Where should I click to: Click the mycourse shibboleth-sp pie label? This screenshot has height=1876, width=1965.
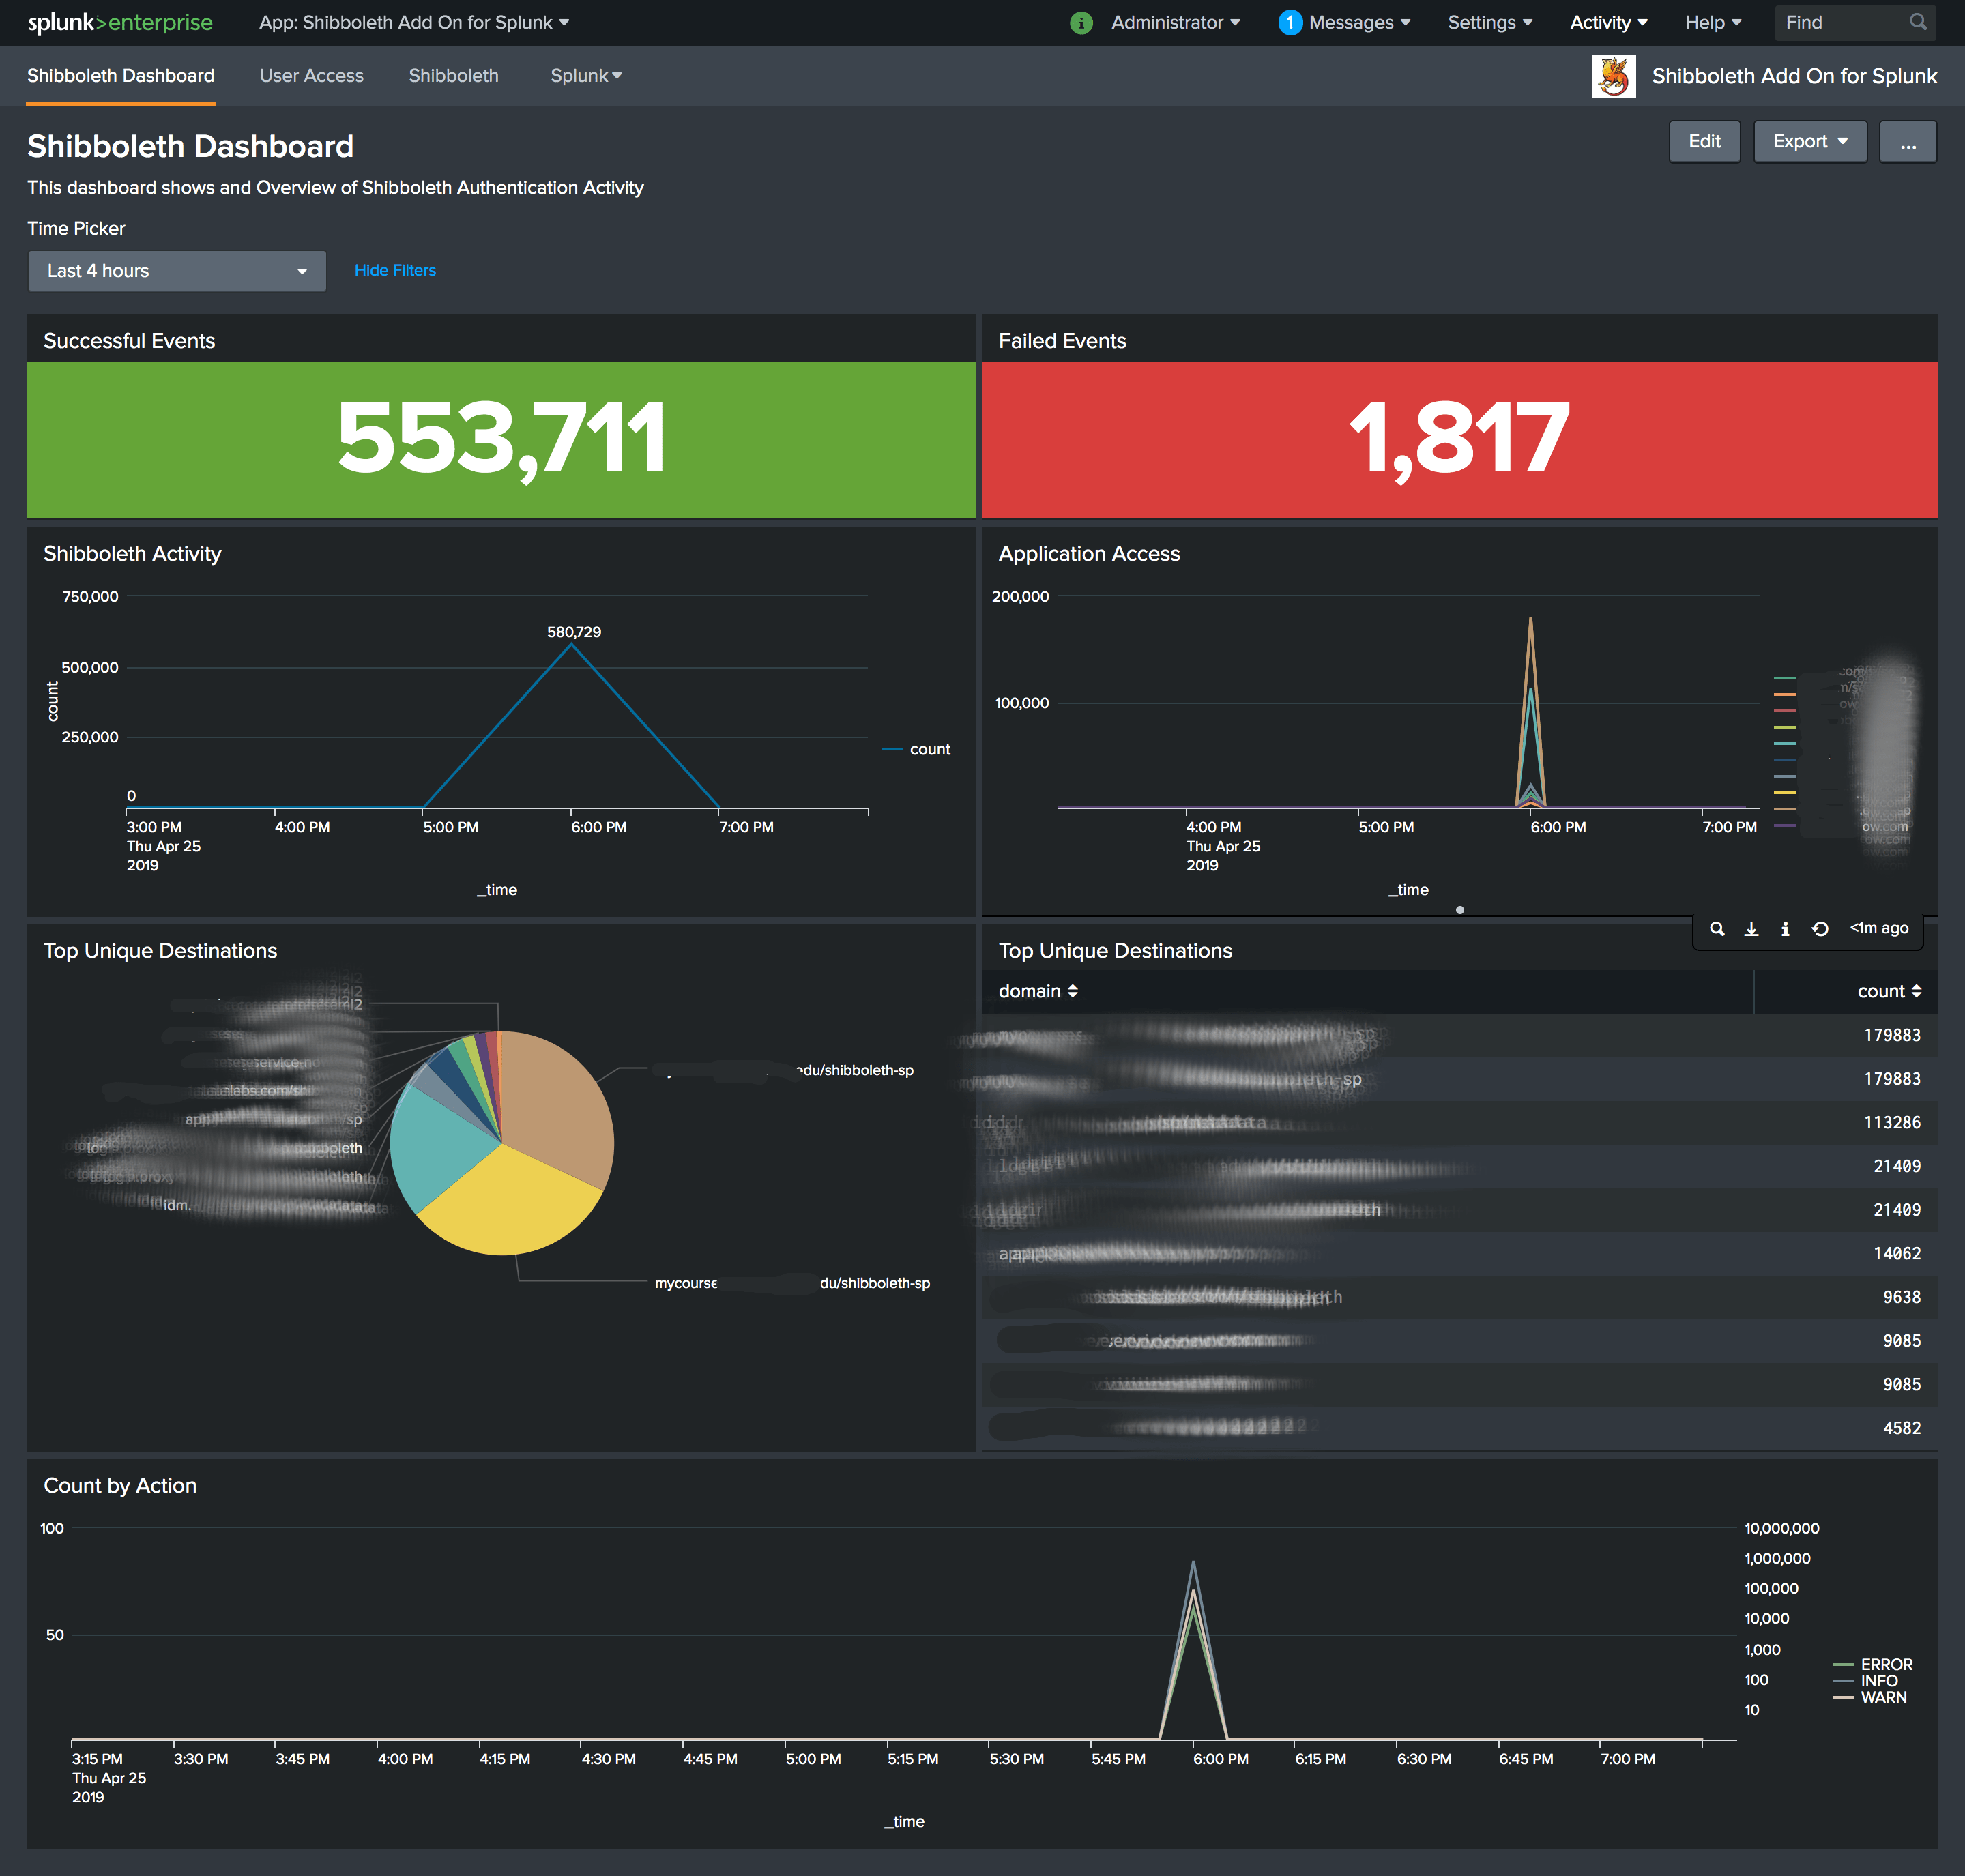click(x=792, y=1283)
